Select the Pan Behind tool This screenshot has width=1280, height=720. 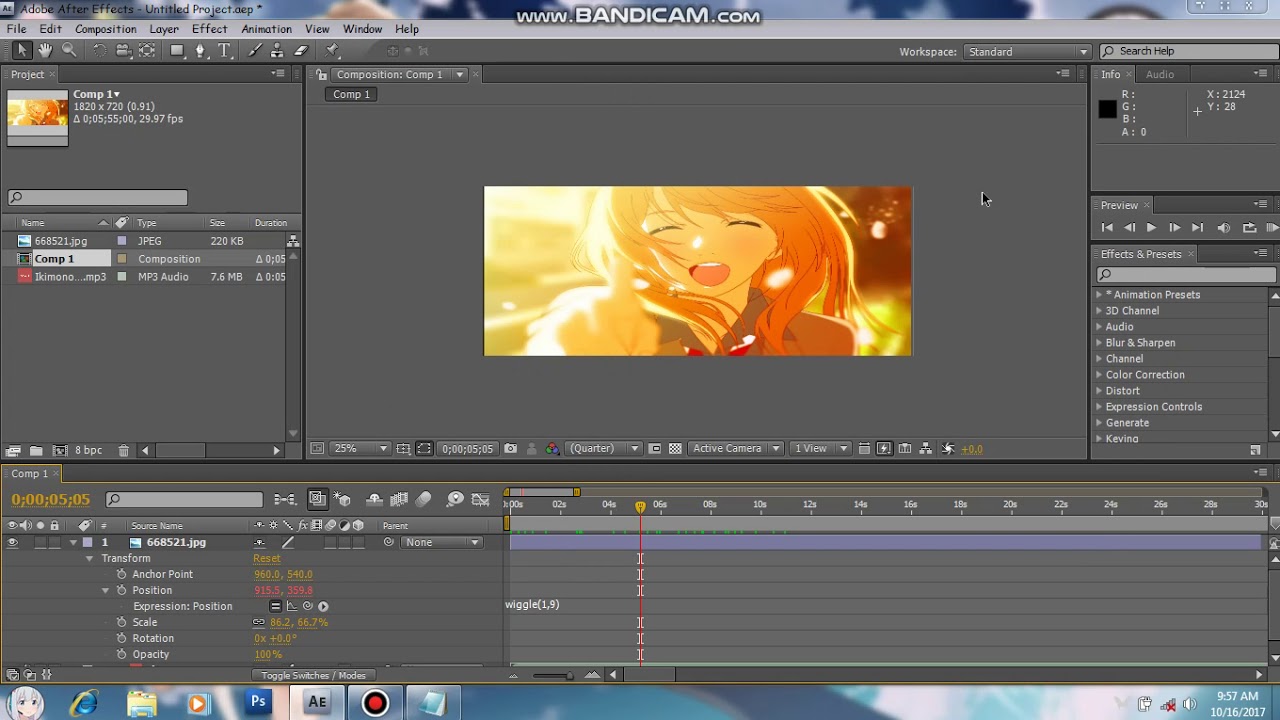click(147, 51)
